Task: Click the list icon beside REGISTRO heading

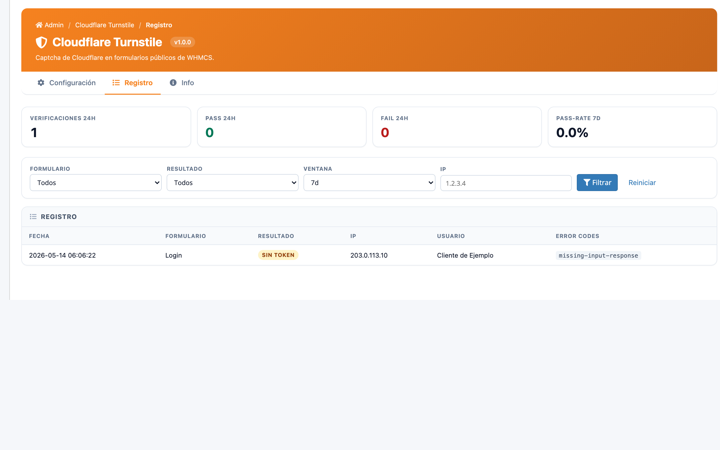Action: click(33, 217)
